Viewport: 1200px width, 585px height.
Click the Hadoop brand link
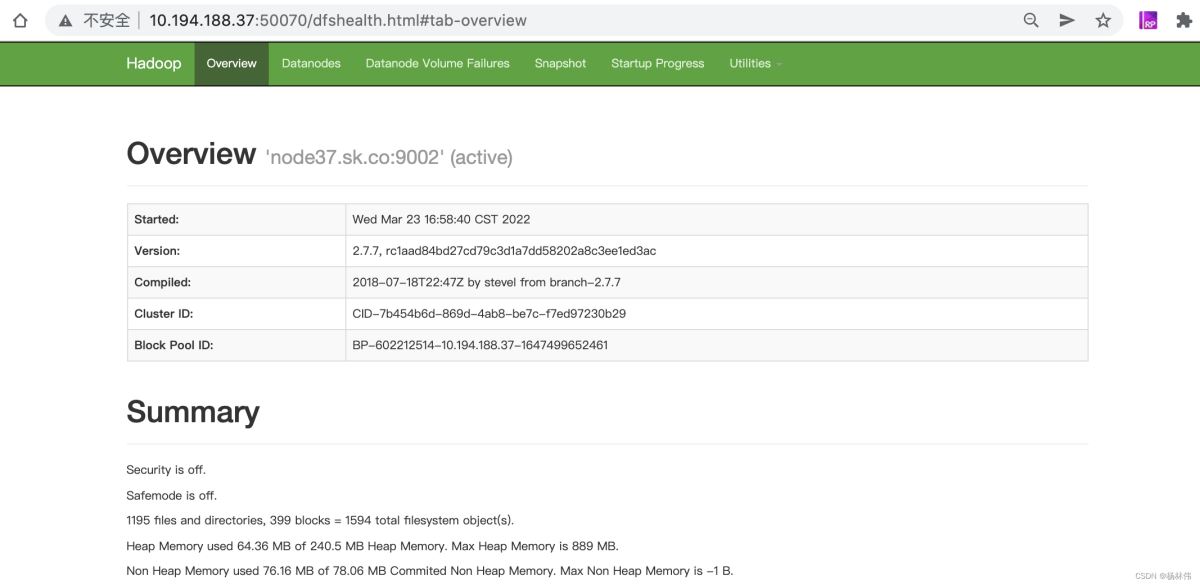click(153, 63)
